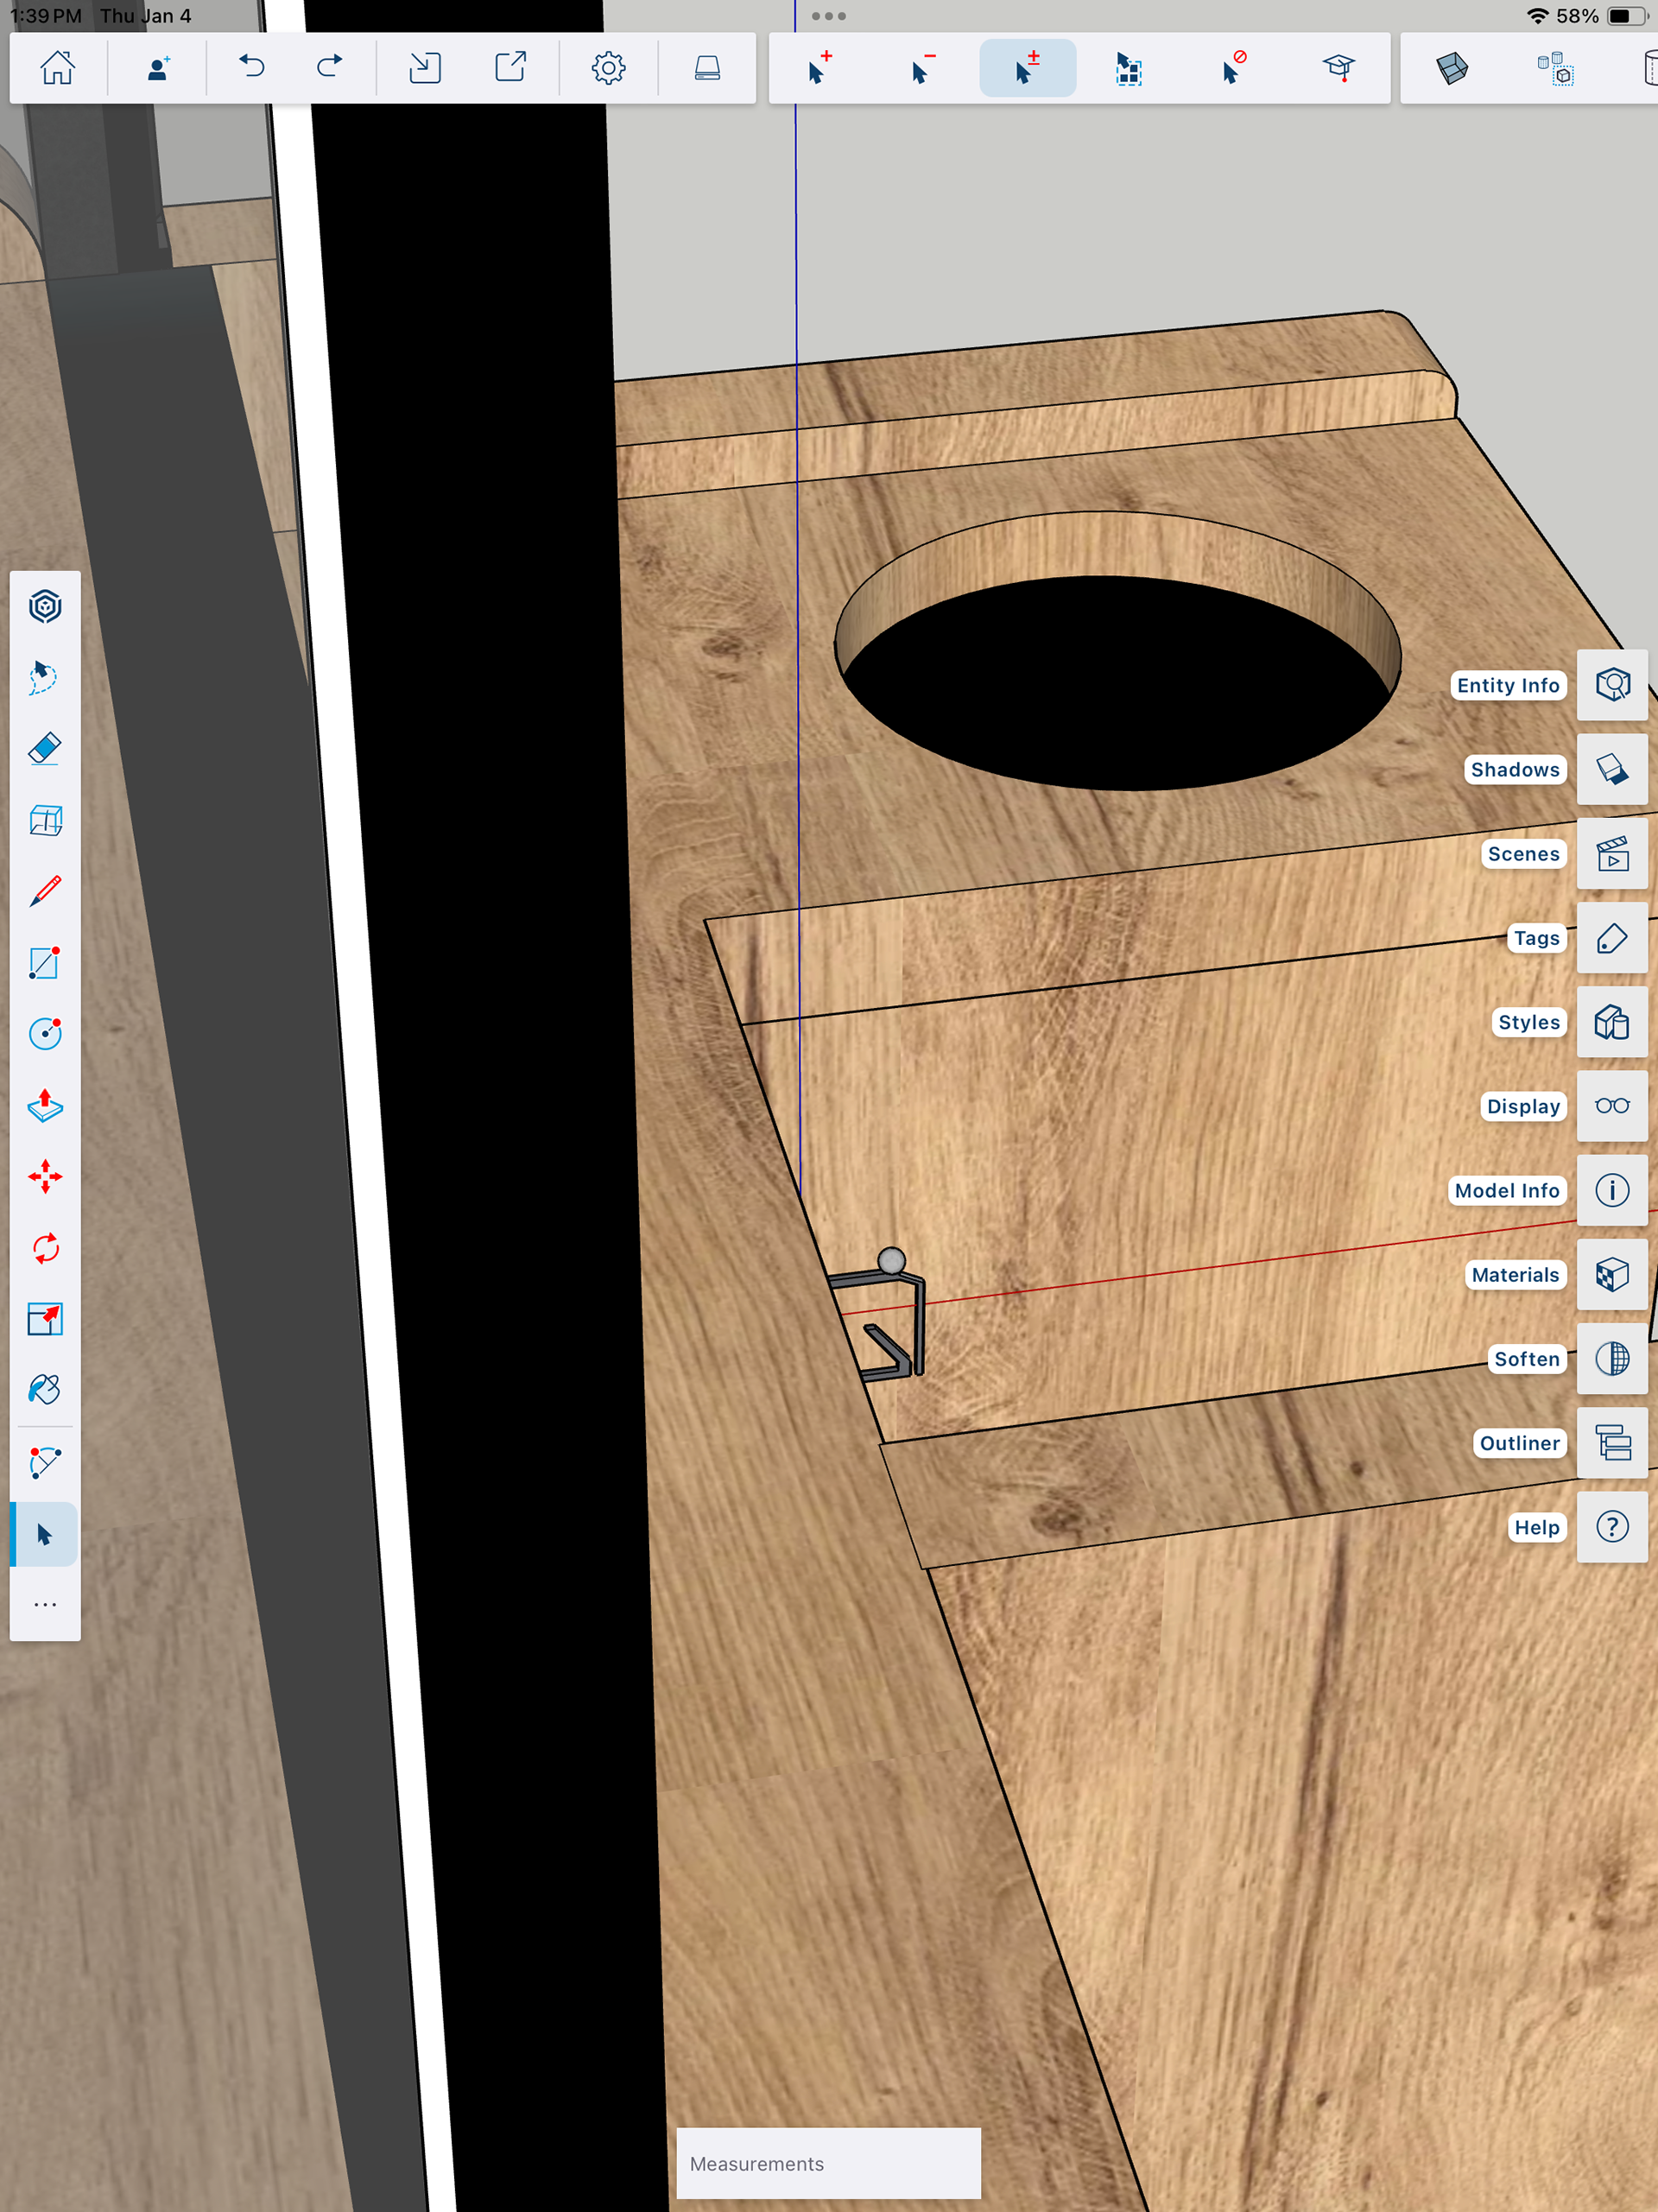This screenshot has height=2212, width=1658.
Task: Open the three-dot multitasking menu
Action: tap(828, 16)
